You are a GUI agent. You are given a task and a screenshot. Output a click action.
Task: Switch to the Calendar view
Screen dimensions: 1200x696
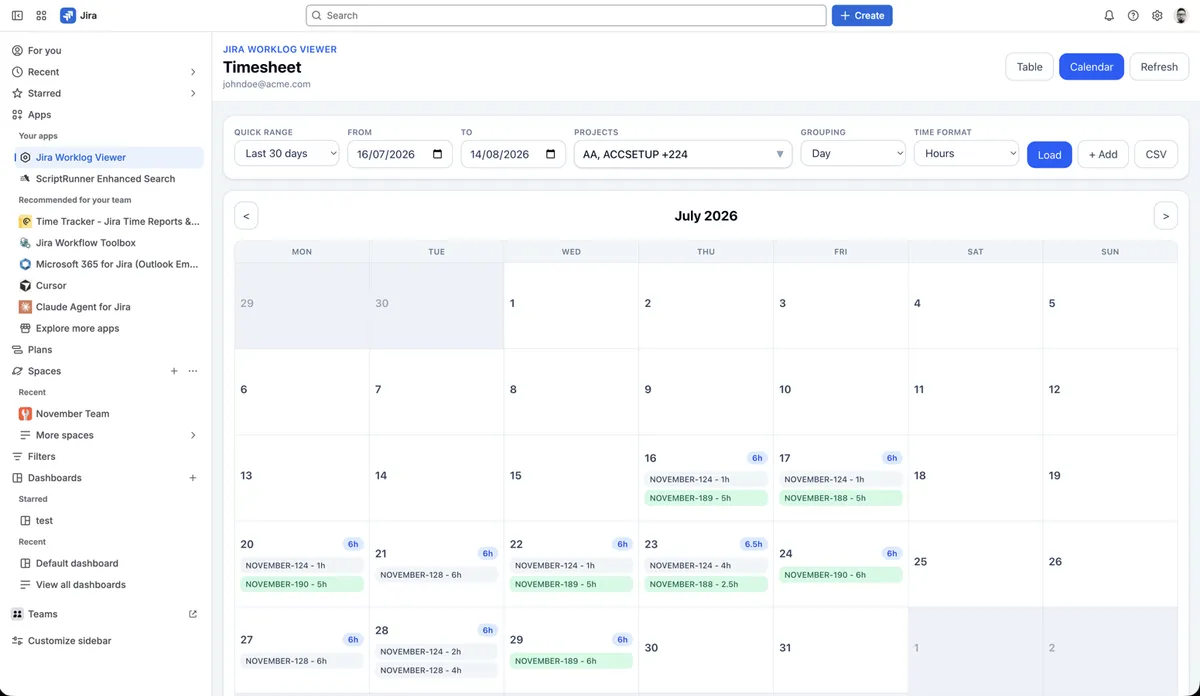(1091, 67)
